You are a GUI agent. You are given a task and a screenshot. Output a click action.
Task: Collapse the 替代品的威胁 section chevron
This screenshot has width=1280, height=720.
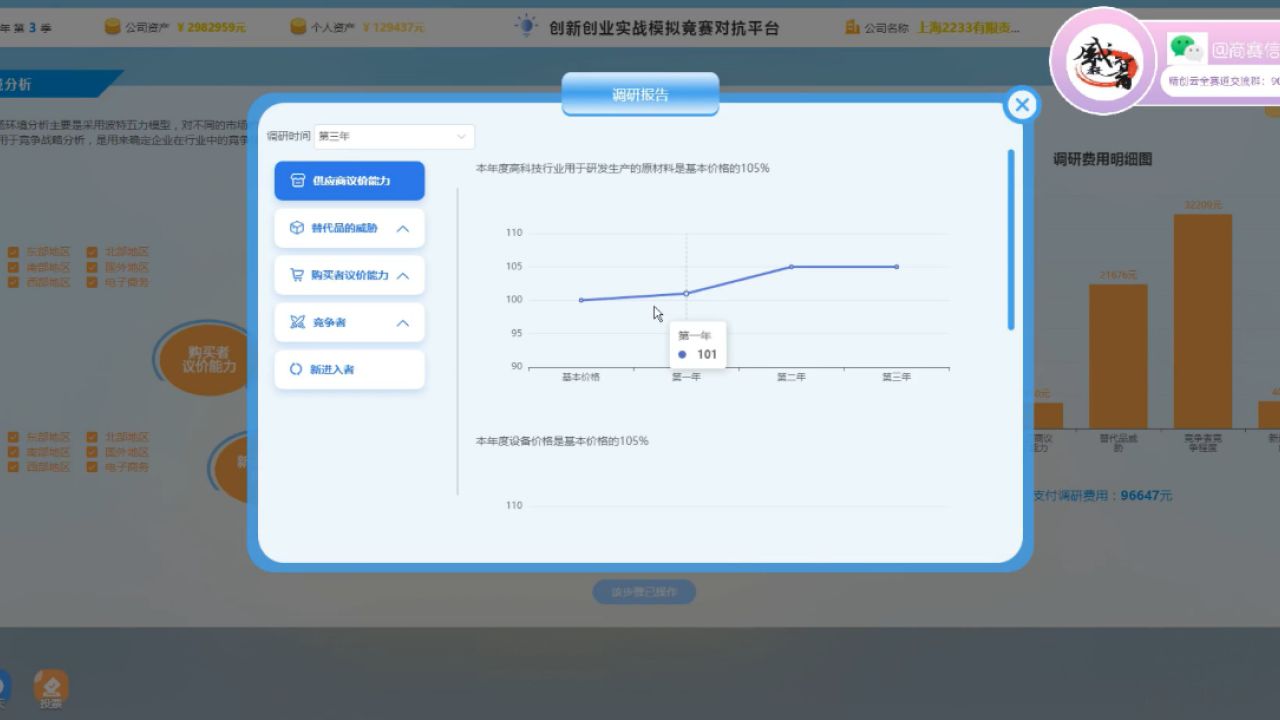[x=405, y=228]
